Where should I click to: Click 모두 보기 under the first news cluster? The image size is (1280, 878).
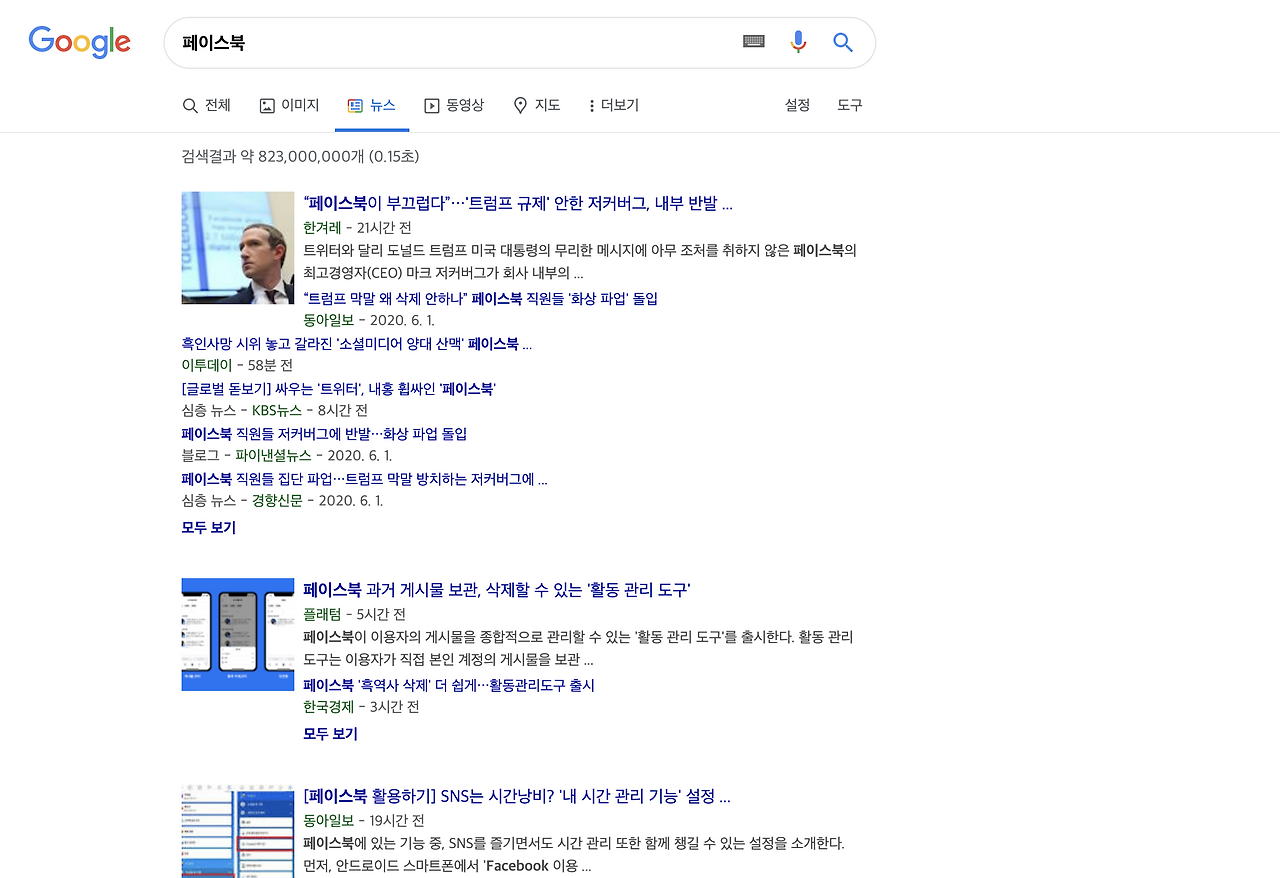[208, 527]
